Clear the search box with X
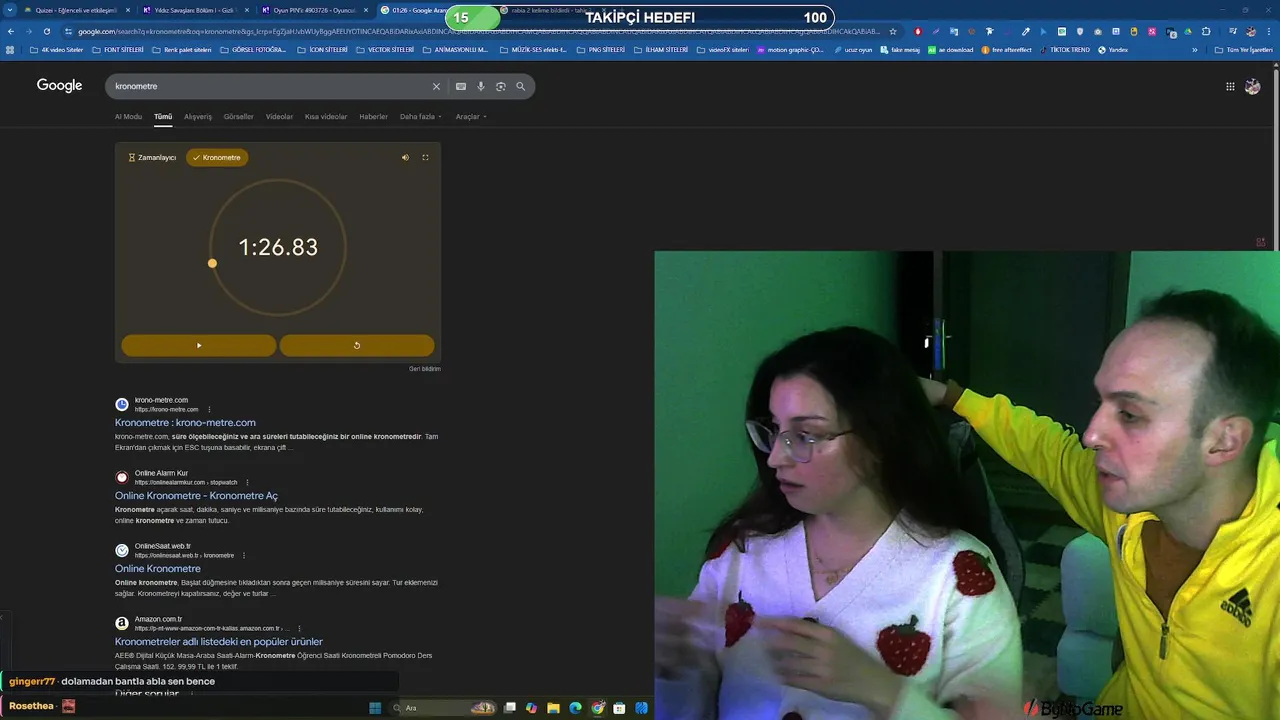1280x720 pixels. click(x=436, y=86)
